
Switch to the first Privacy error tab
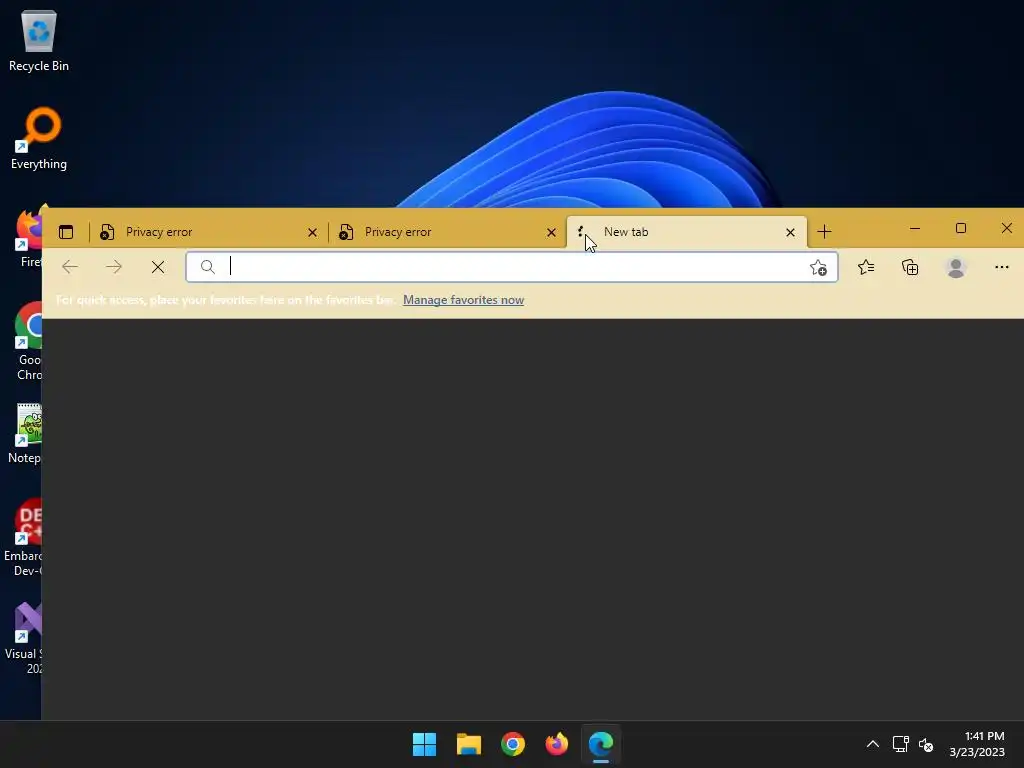click(x=208, y=232)
